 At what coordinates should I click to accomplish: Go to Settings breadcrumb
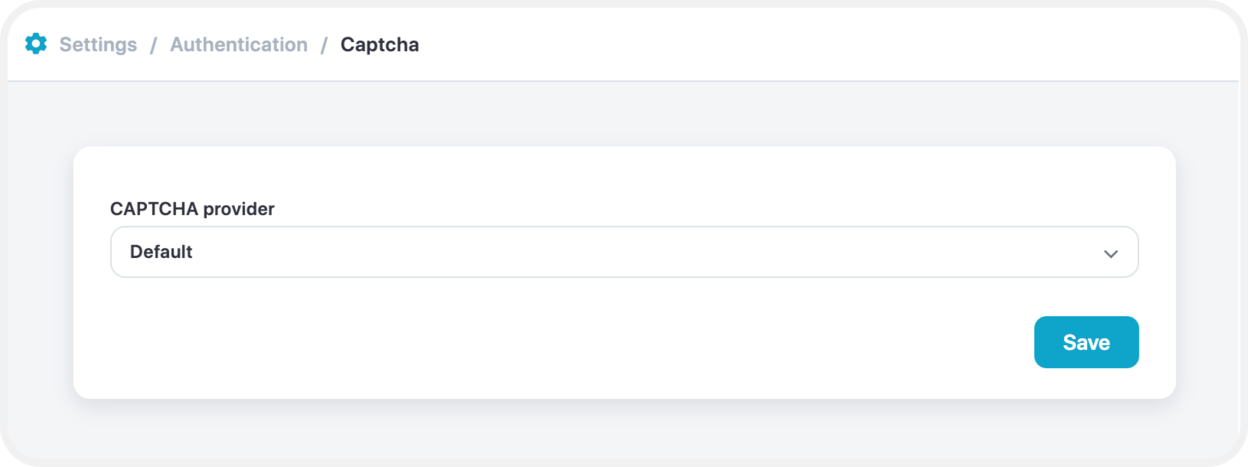click(x=98, y=45)
